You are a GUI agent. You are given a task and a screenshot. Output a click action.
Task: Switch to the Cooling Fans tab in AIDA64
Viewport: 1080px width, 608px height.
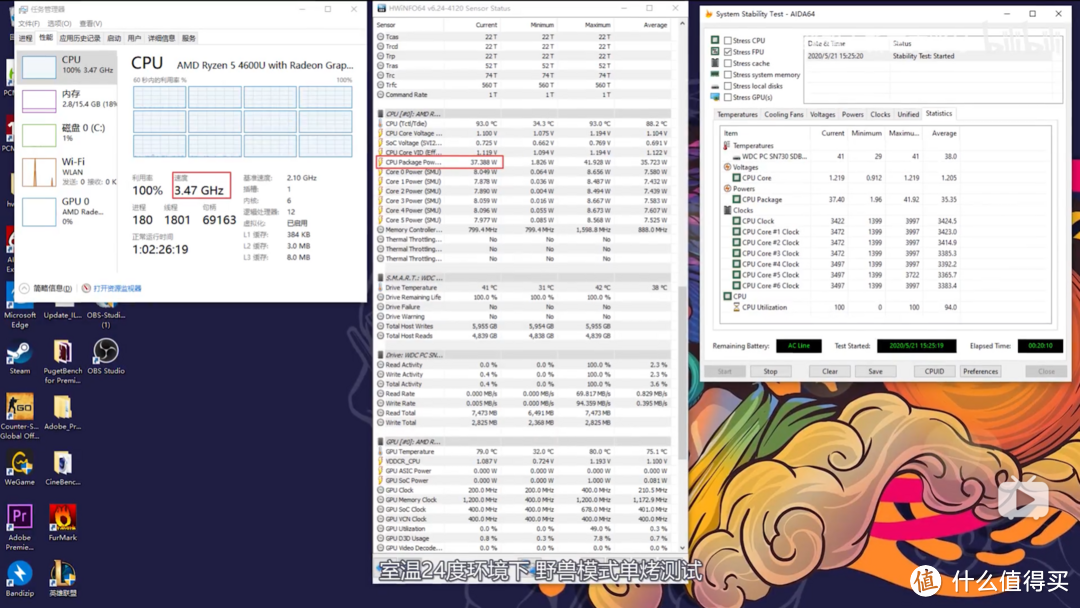pos(784,115)
